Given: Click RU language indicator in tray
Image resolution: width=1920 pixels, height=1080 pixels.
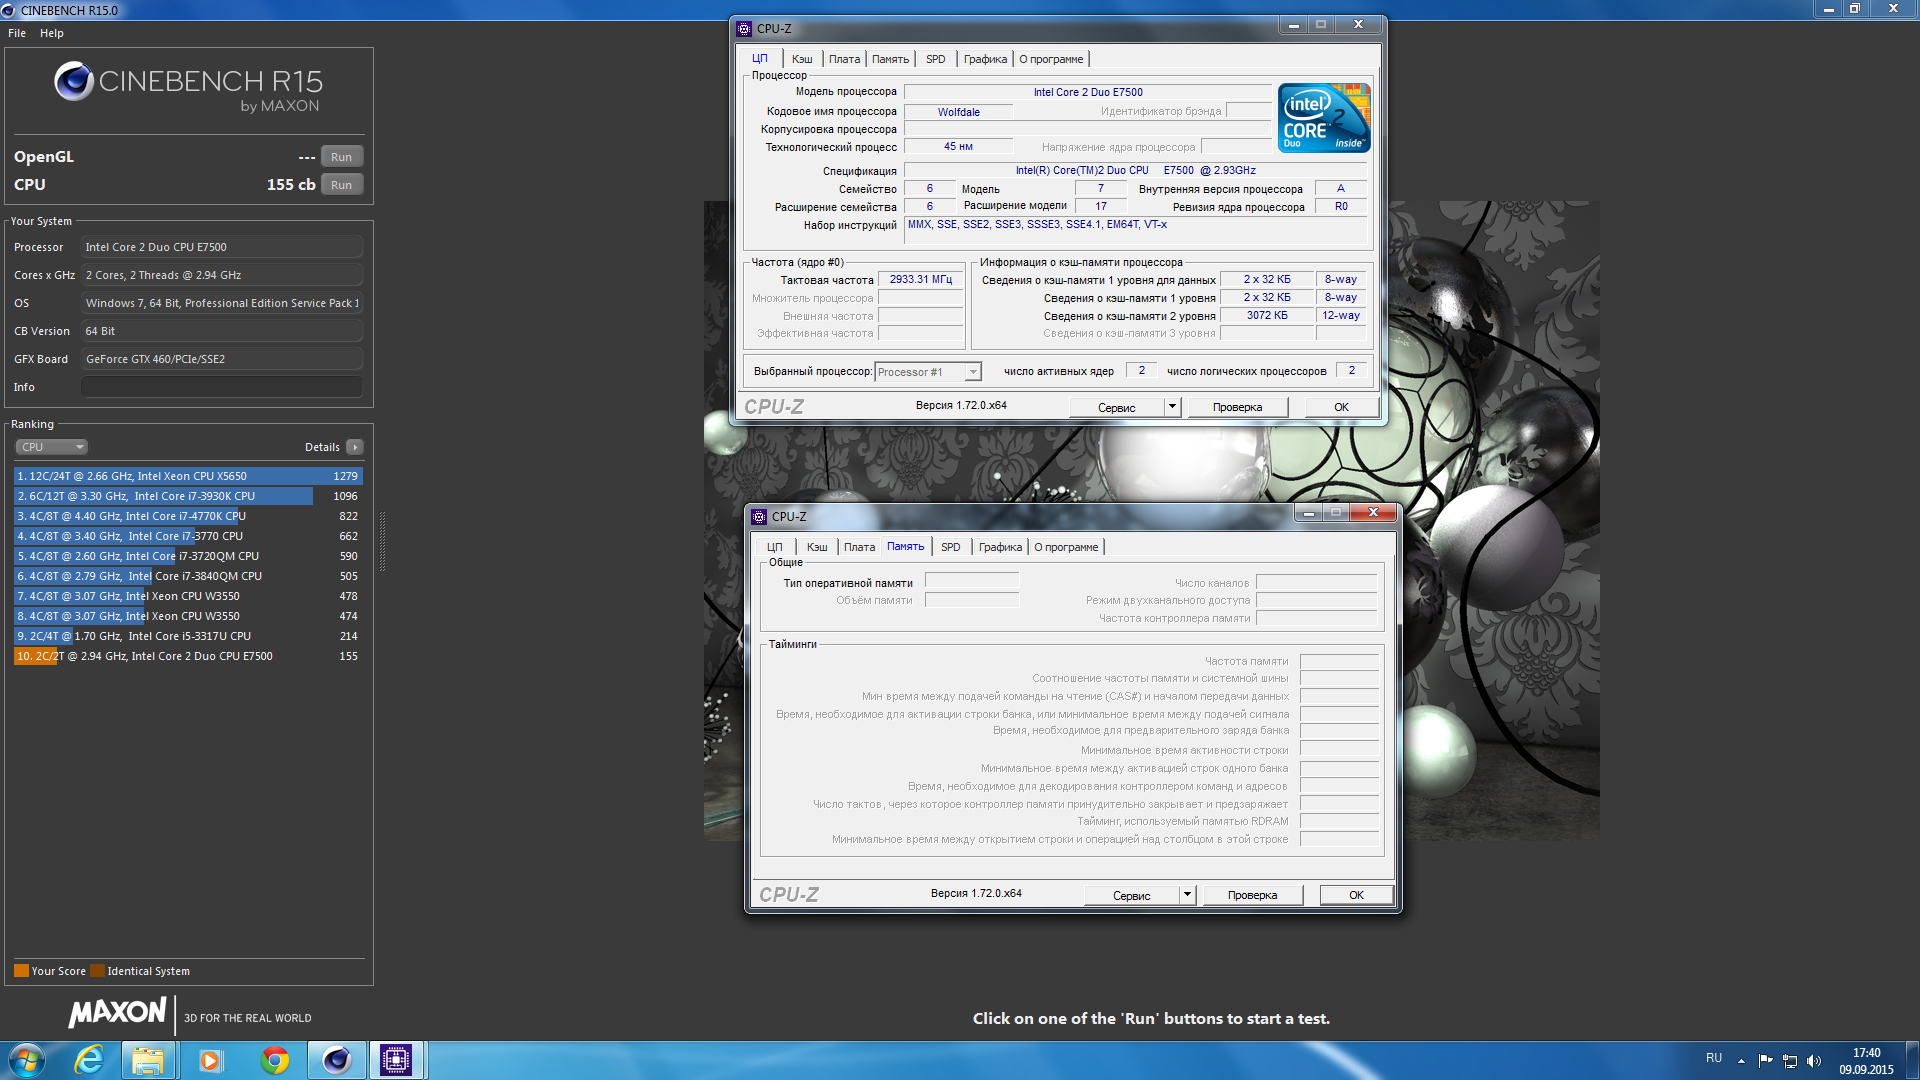Looking at the screenshot, I should pyautogui.click(x=1714, y=1058).
